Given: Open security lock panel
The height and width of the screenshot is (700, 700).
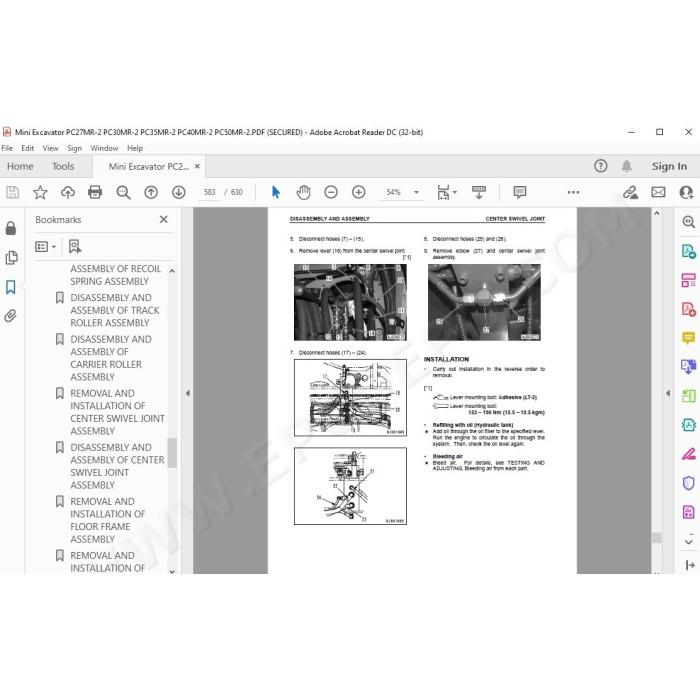Looking at the screenshot, I should [11, 228].
